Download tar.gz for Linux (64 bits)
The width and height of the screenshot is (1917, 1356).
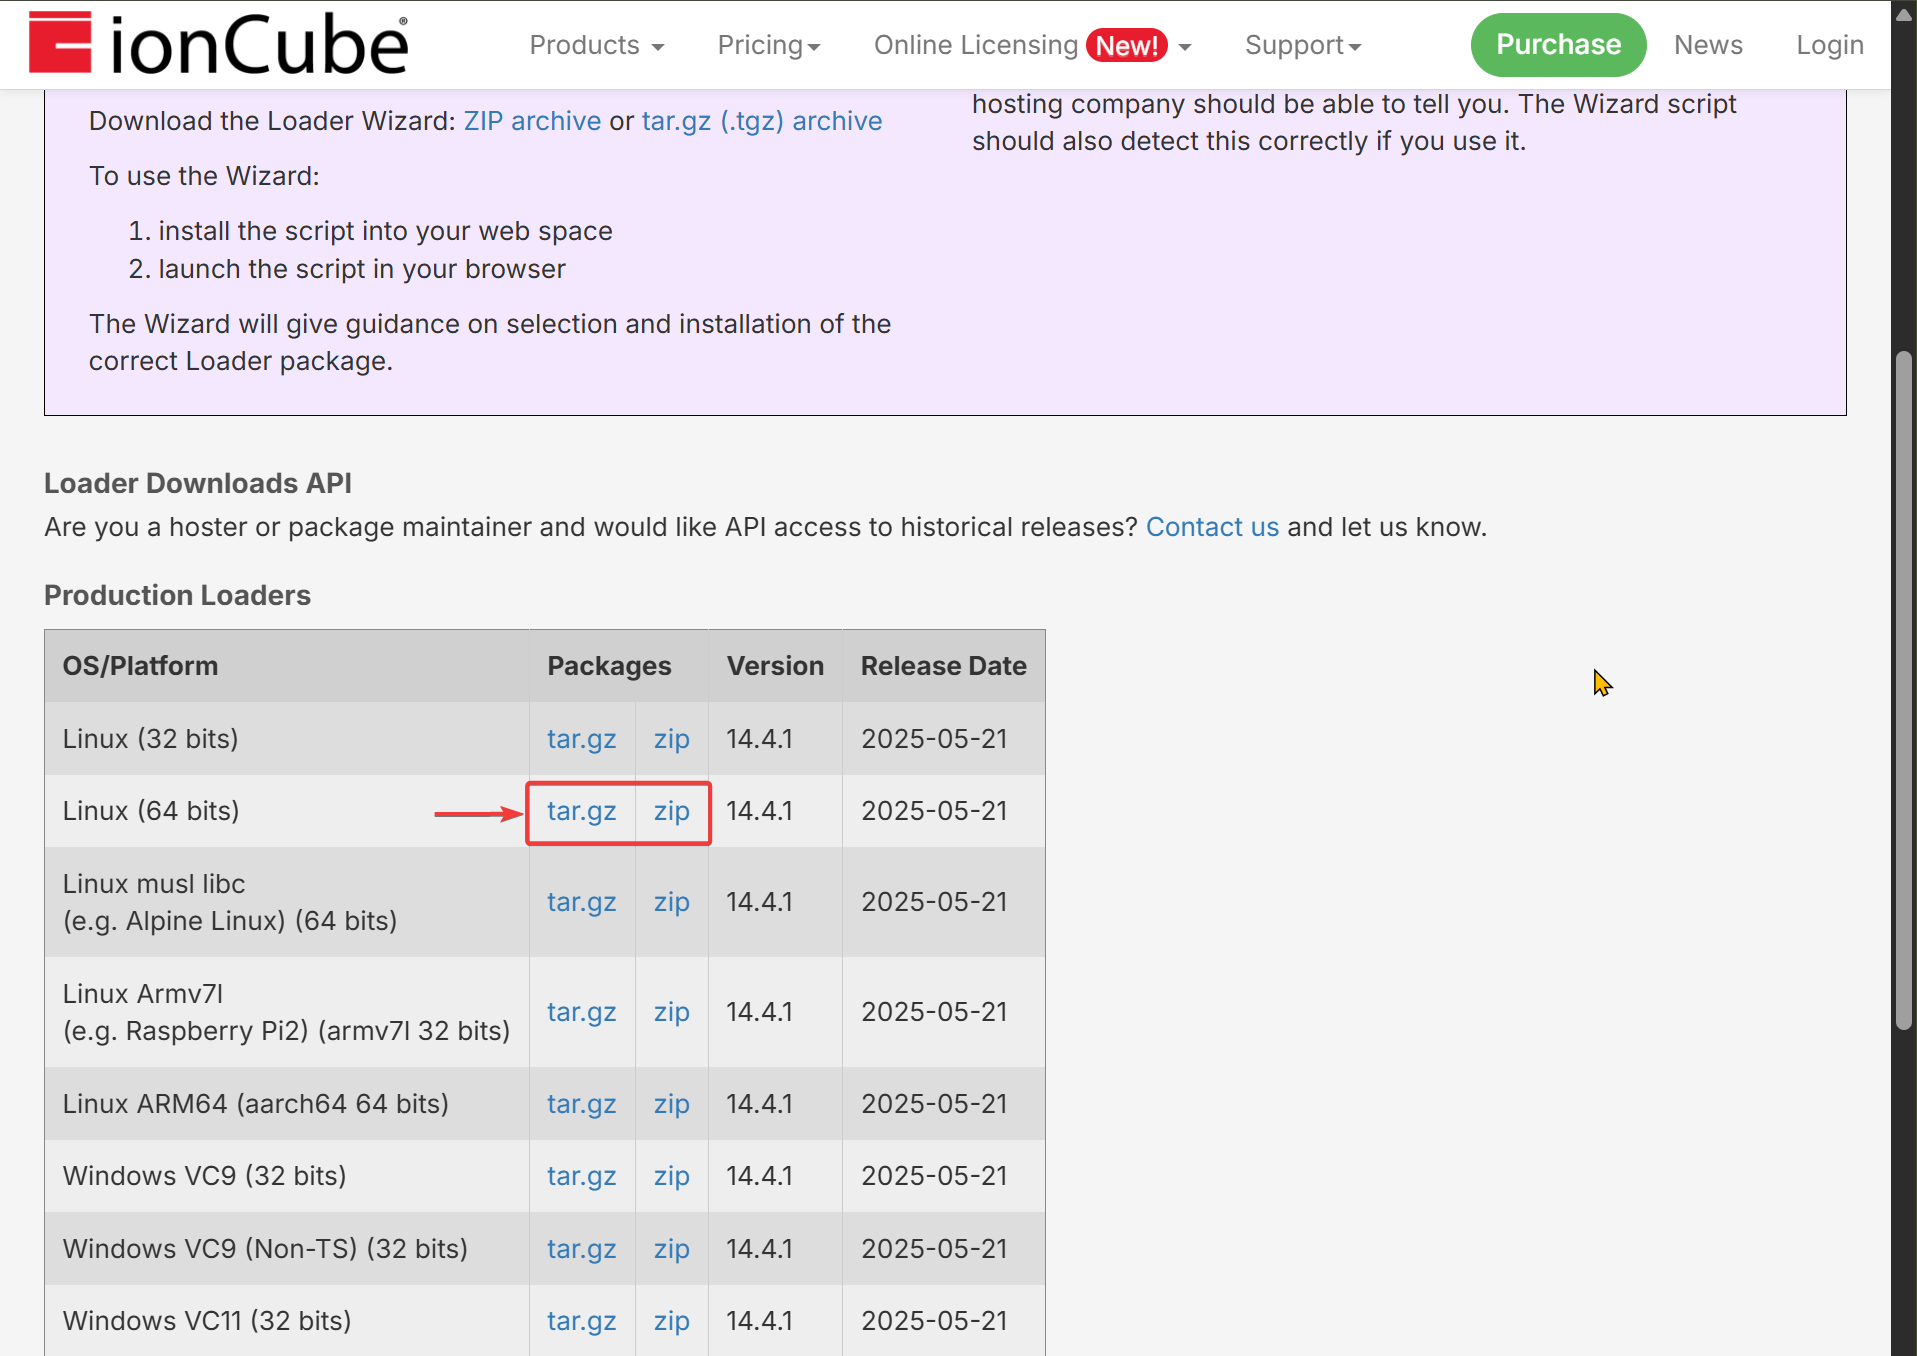point(581,811)
